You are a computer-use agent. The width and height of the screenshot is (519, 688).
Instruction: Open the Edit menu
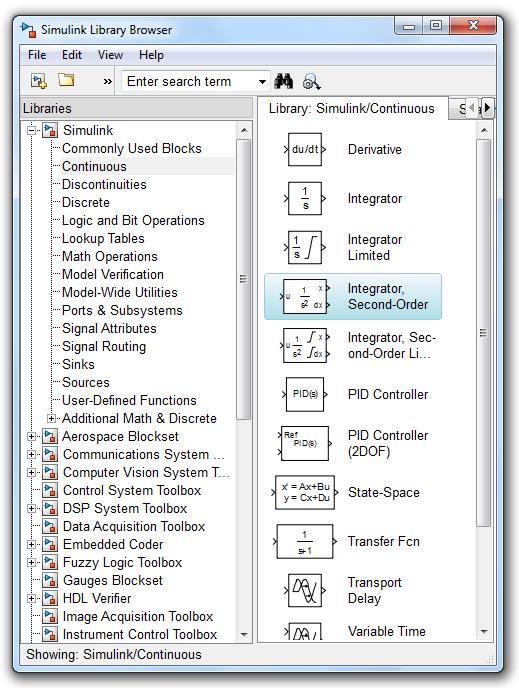[x=72, y=55]
